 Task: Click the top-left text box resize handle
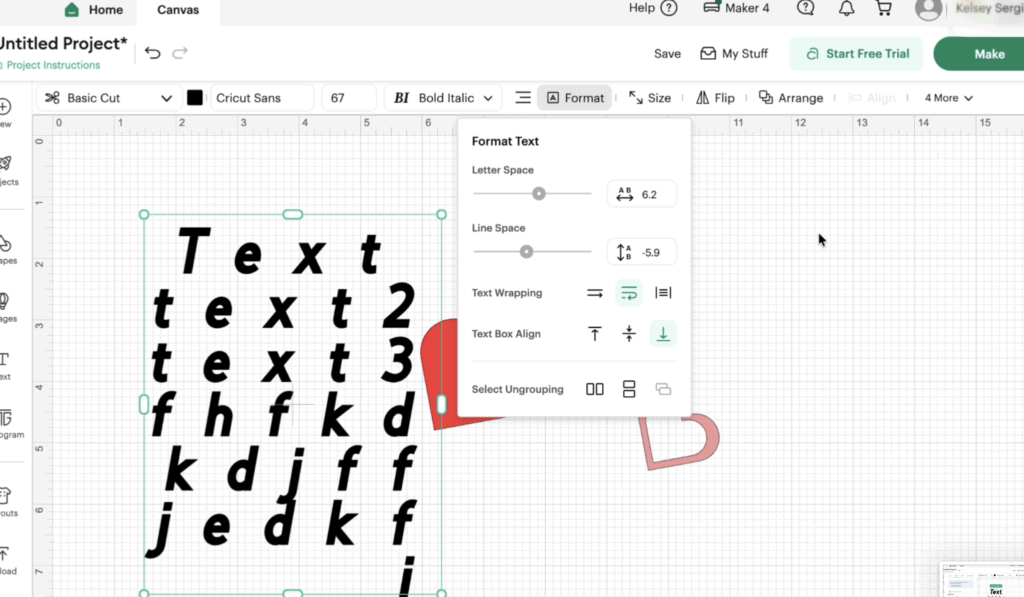[x=144, y=214]
